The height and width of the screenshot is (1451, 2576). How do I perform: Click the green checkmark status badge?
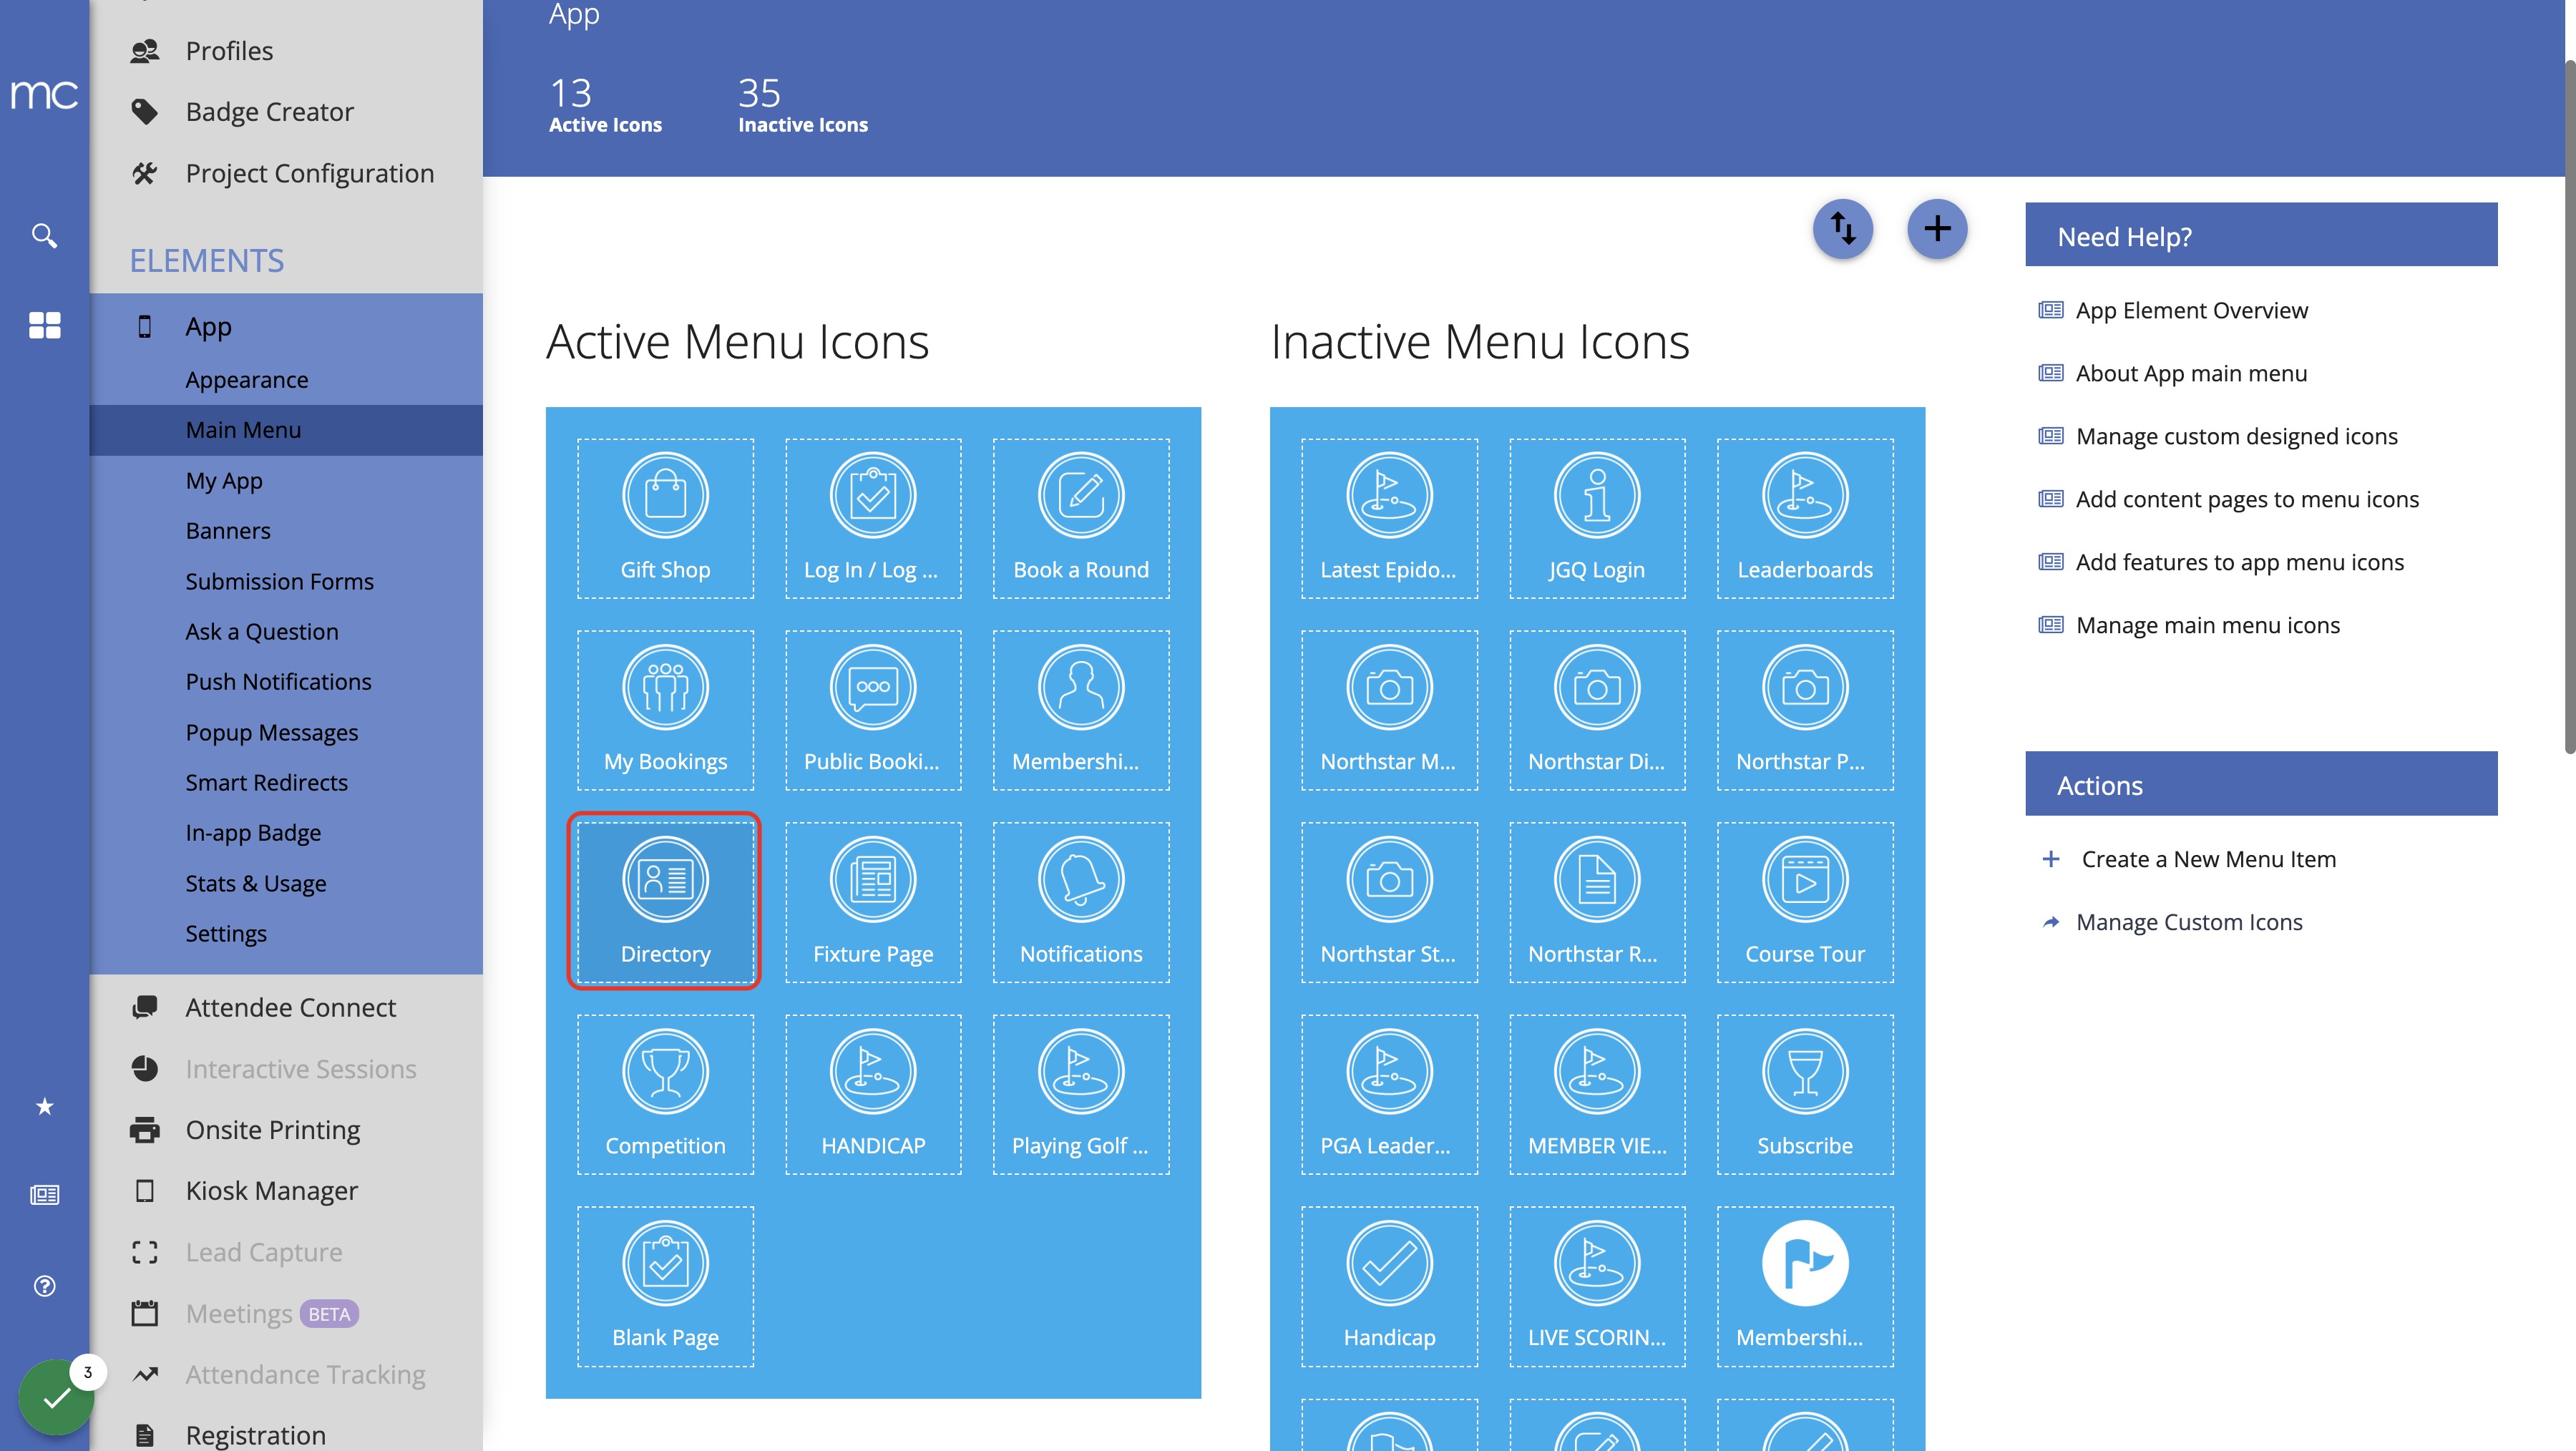[x=56, y=1397]
